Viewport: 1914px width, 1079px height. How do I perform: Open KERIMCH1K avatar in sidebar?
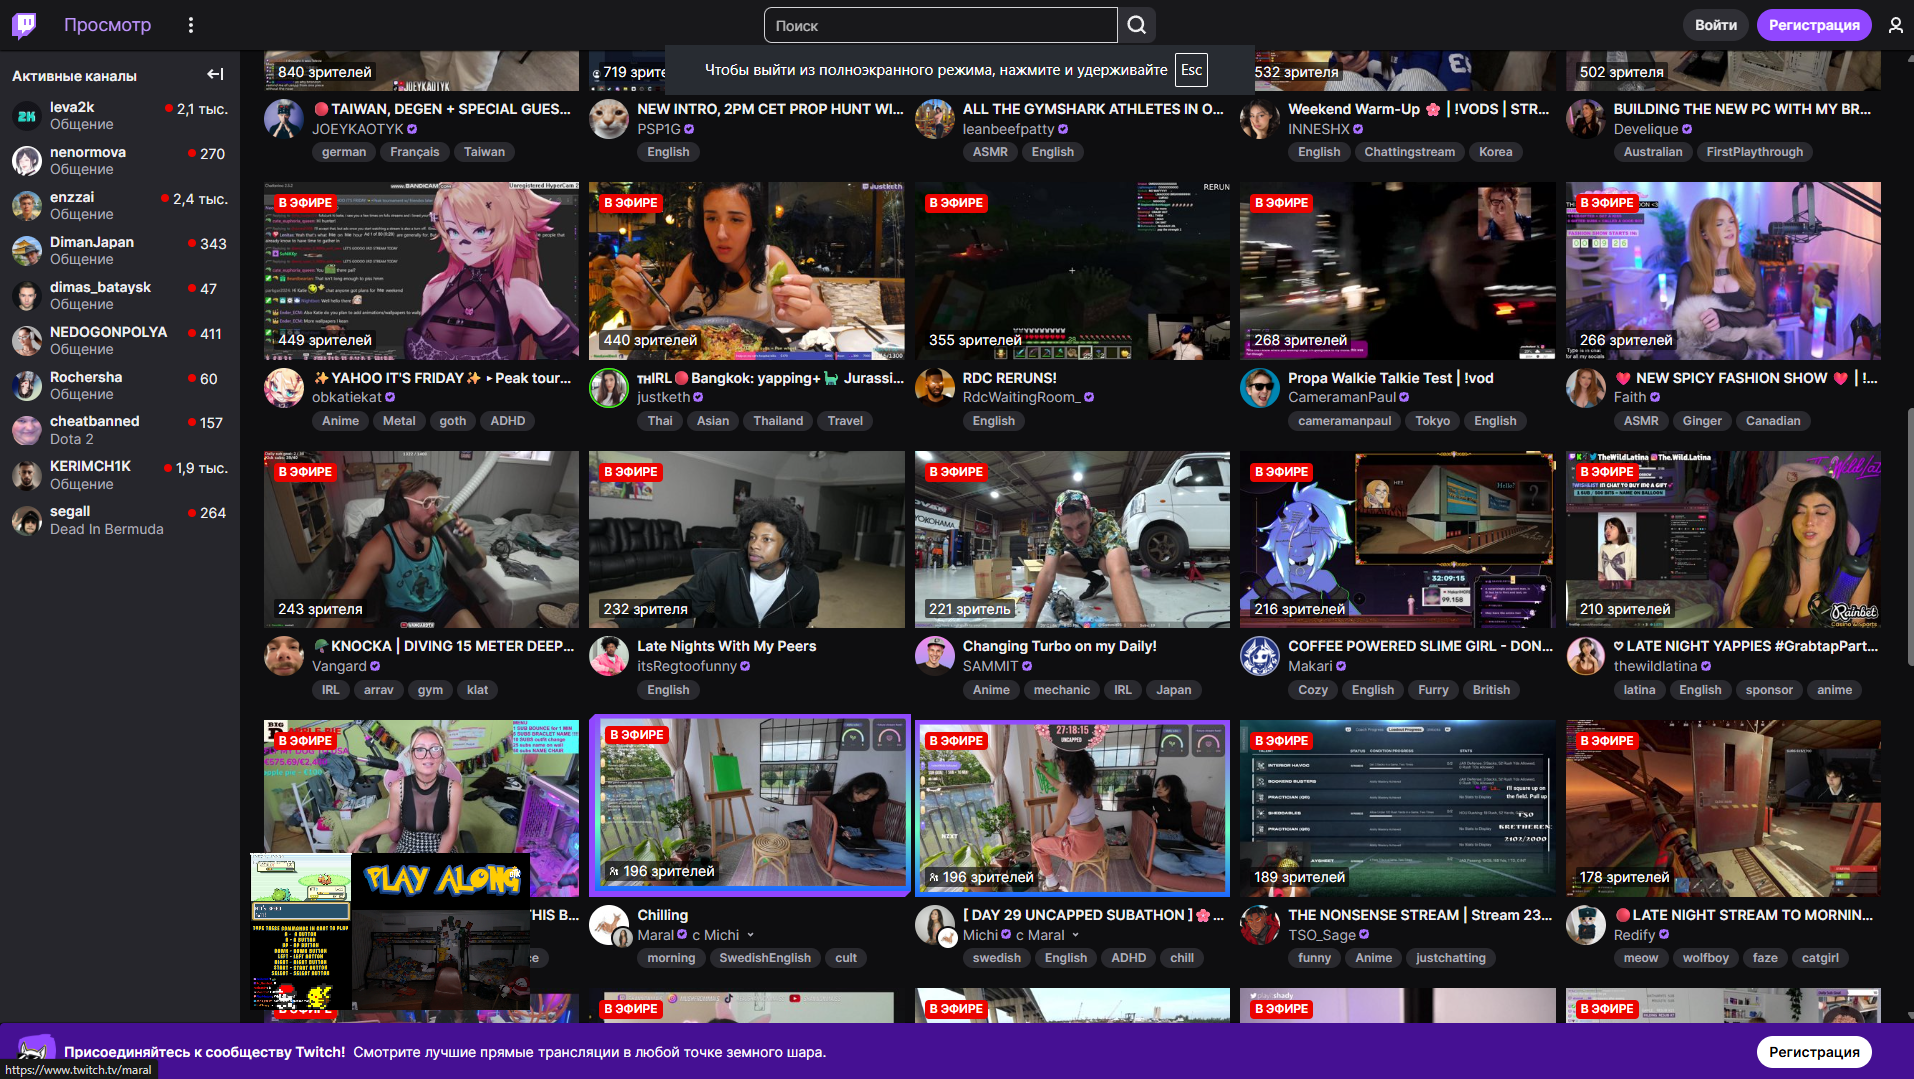click(x=27, y=476)
